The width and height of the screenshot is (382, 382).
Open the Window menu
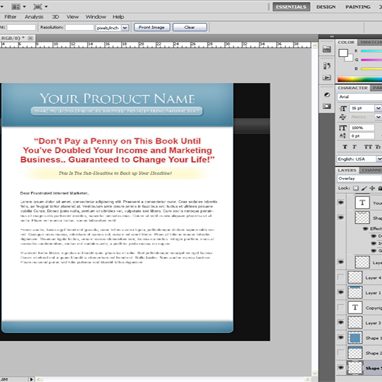click(x=96, y=17)
